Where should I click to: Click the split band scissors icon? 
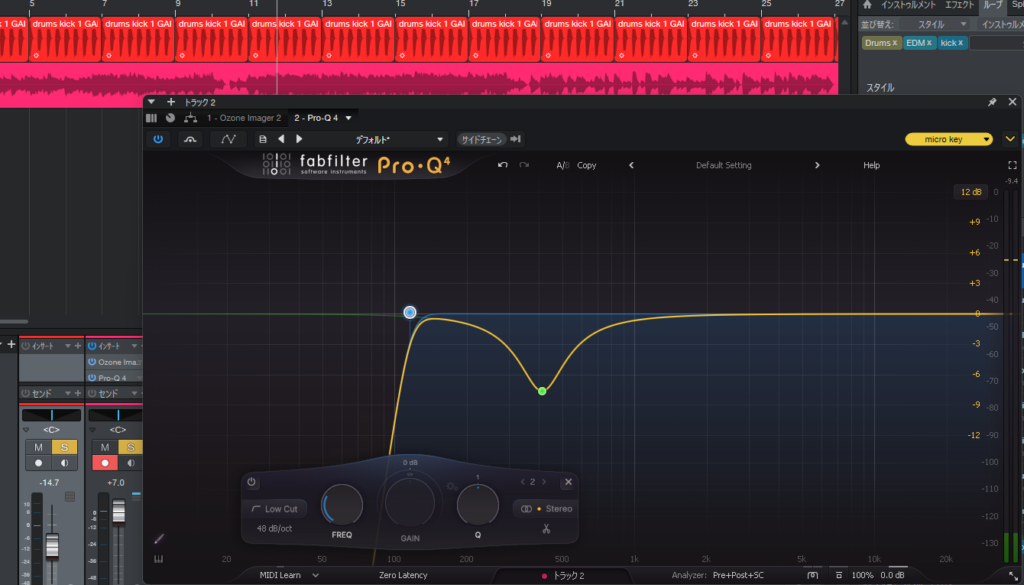547,529
